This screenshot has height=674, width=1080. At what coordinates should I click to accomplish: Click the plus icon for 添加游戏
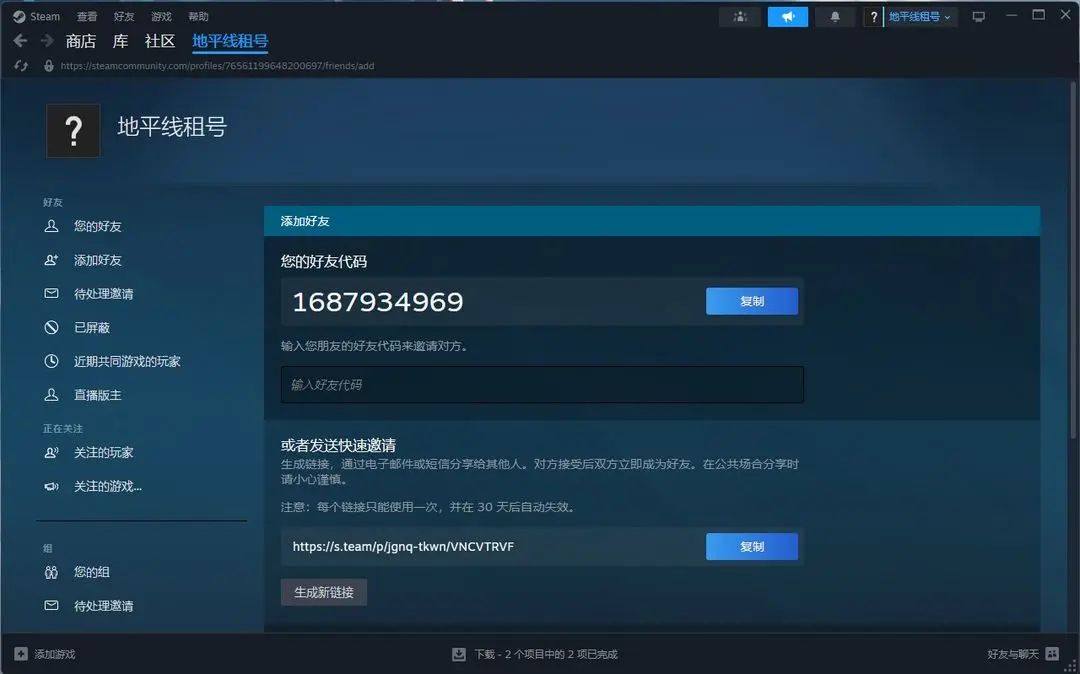[x=21, y=653]
